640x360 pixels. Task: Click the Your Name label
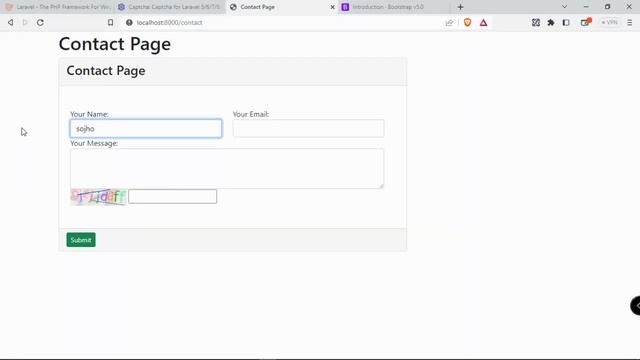[89, 114]
